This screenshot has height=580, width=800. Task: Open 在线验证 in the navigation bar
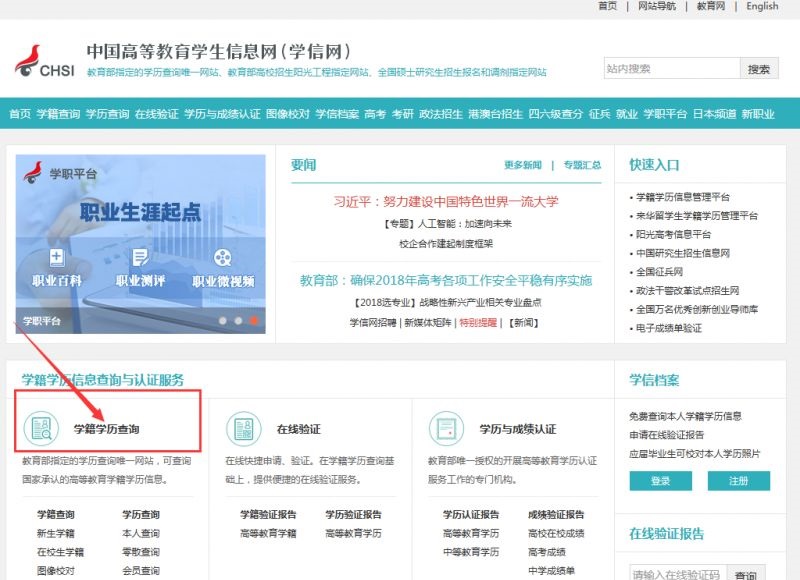click(x=157, y=114)
